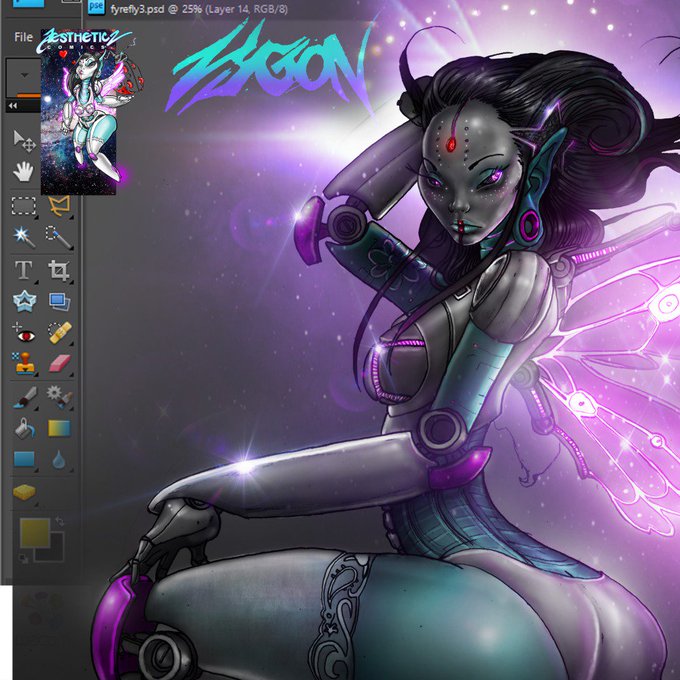Select the Magnetic Lasso tool
Viewport: 680px width, 680px height.
(x=59, y=206)
